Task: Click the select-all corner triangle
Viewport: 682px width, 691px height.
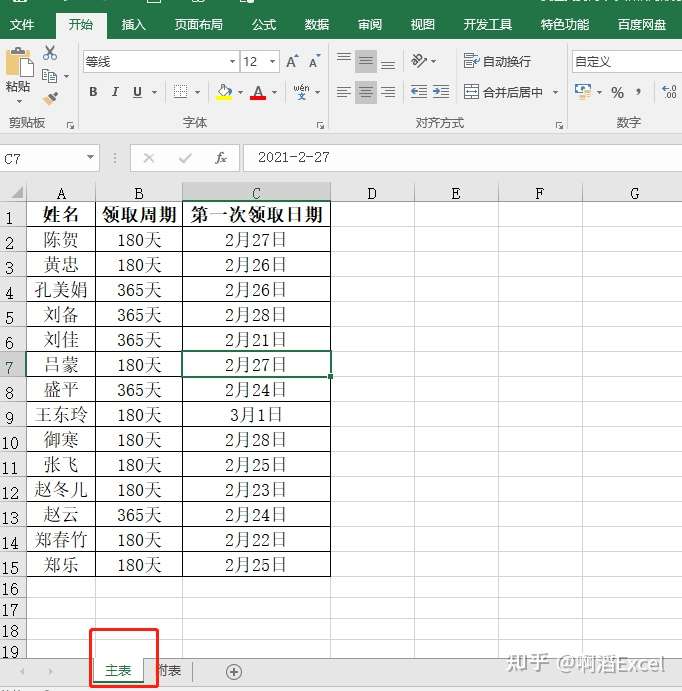Action: [x=17, y=193]
